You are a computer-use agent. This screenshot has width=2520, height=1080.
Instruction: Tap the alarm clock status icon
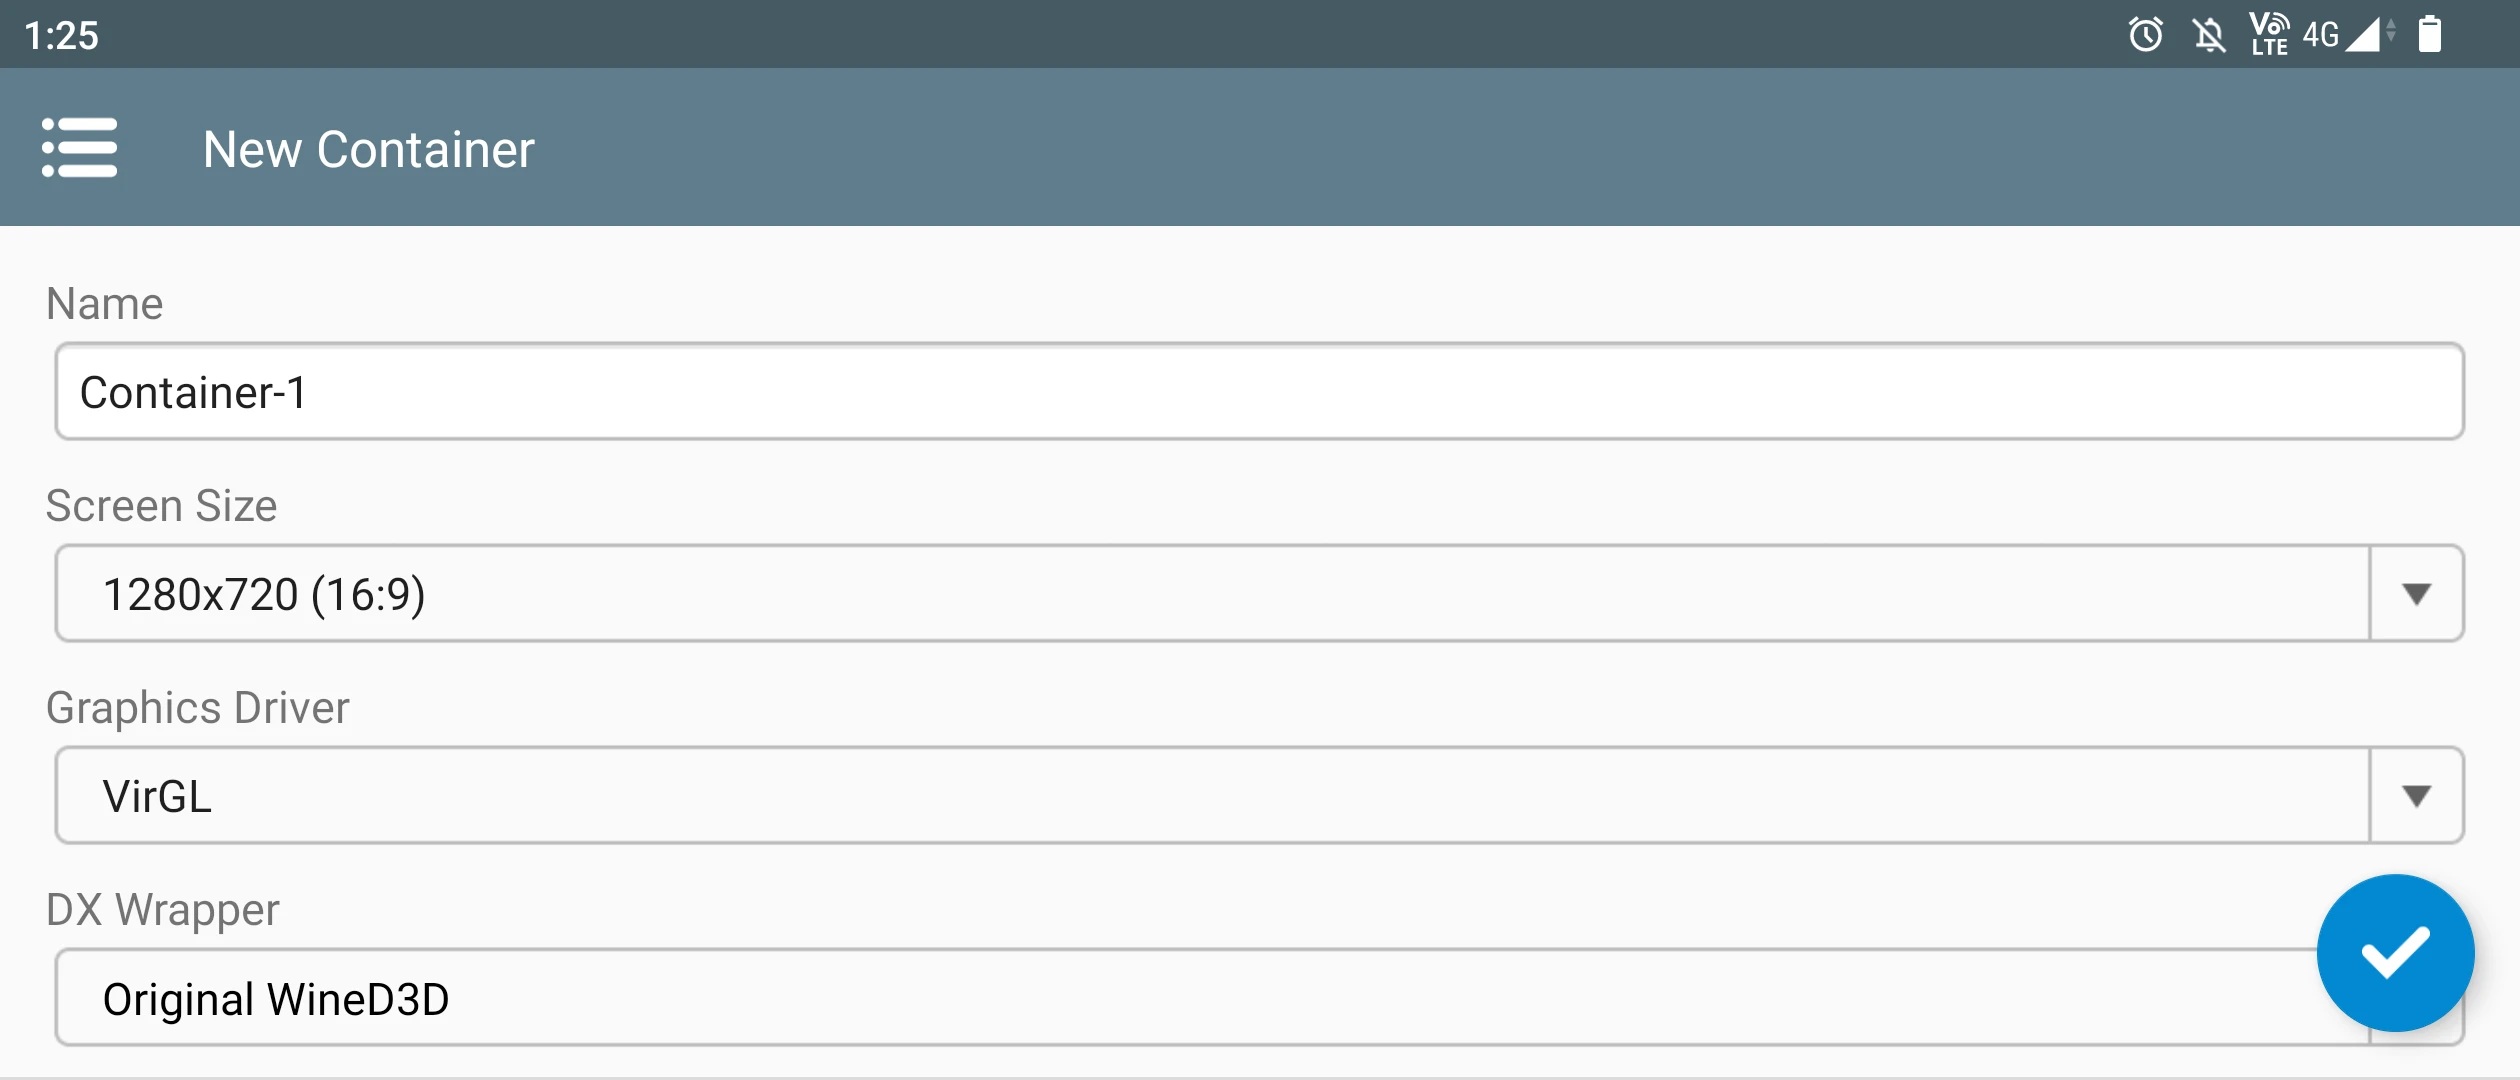pyautogui.click(x=2145, y=35)
